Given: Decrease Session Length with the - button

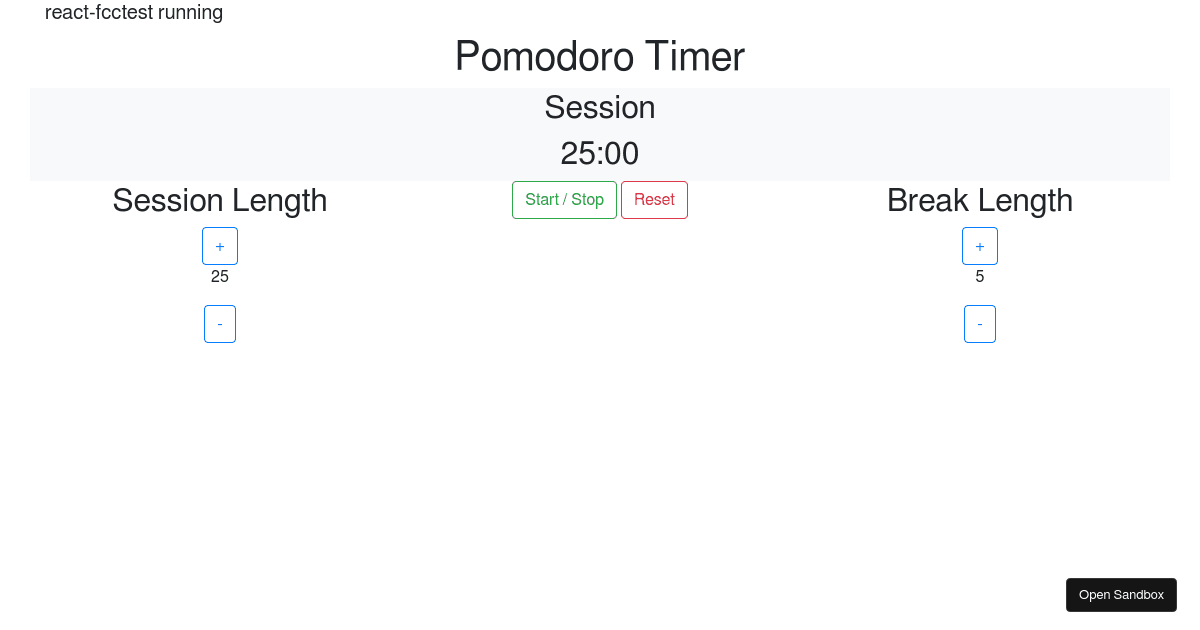Looking at the screenshot, I should point(220,323).
